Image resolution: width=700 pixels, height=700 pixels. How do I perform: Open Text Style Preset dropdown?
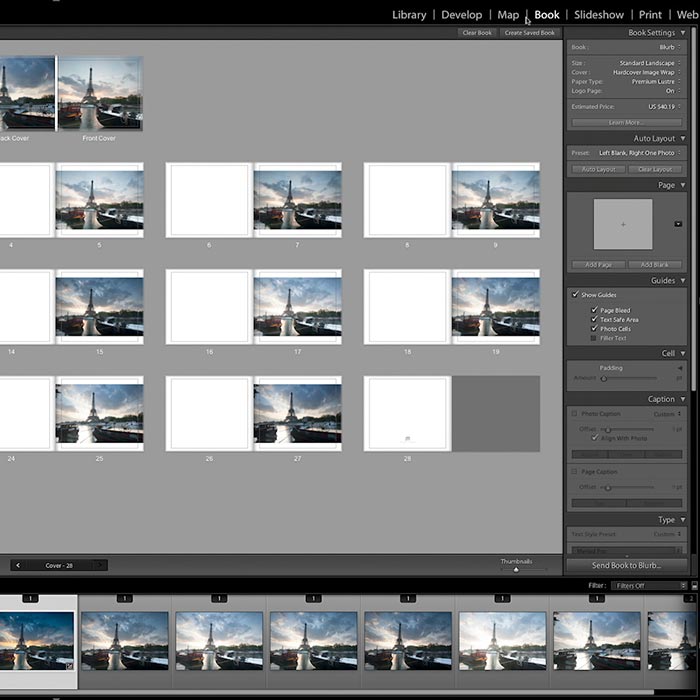pyautogui.click(x=667, y=534)
